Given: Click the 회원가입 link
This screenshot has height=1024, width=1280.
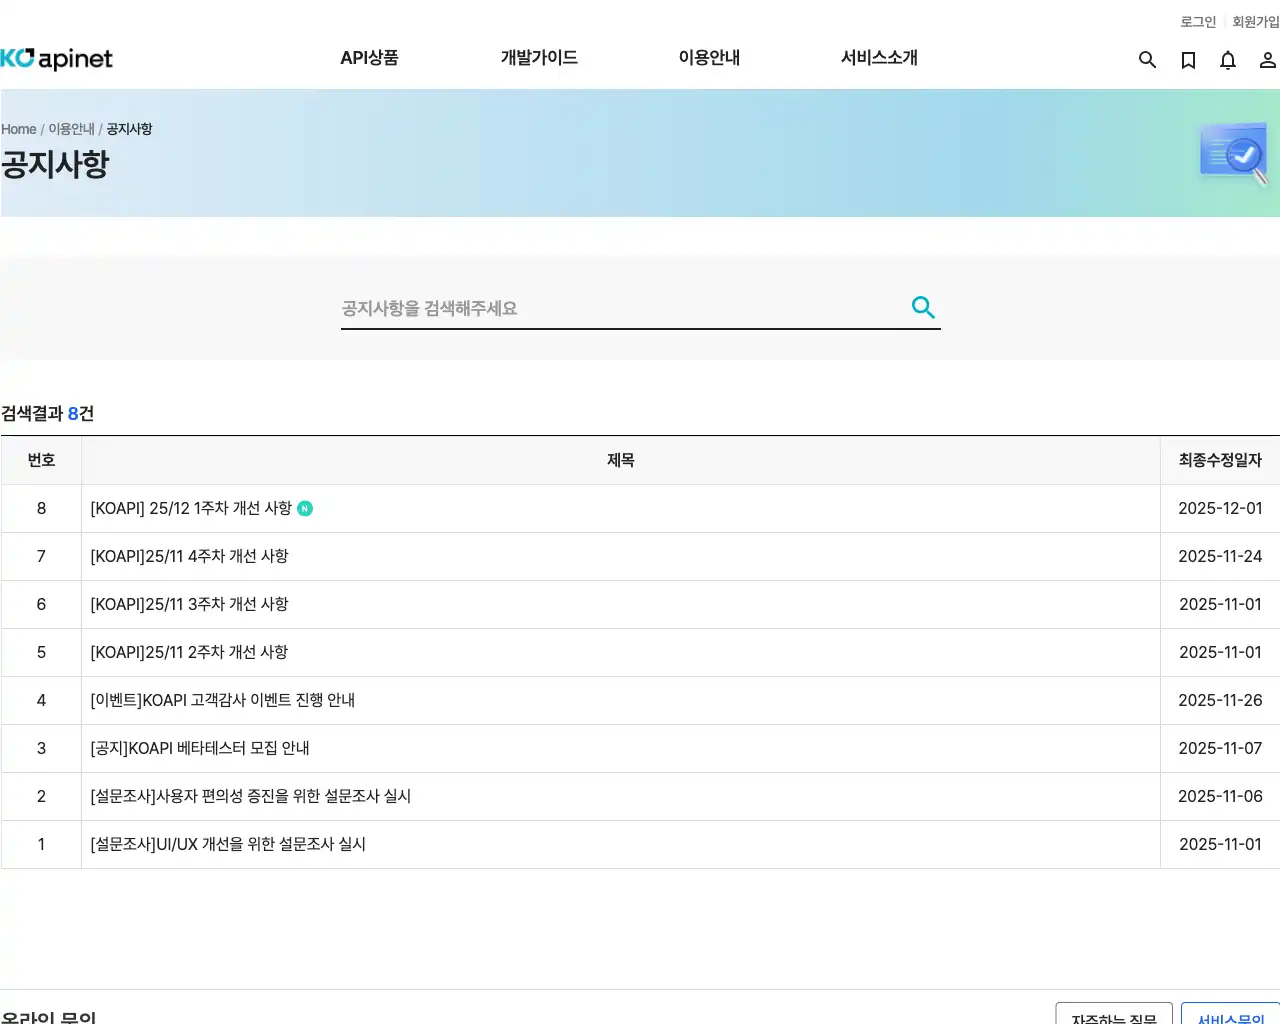Looking at the screenshot, I should (1256, 21).
